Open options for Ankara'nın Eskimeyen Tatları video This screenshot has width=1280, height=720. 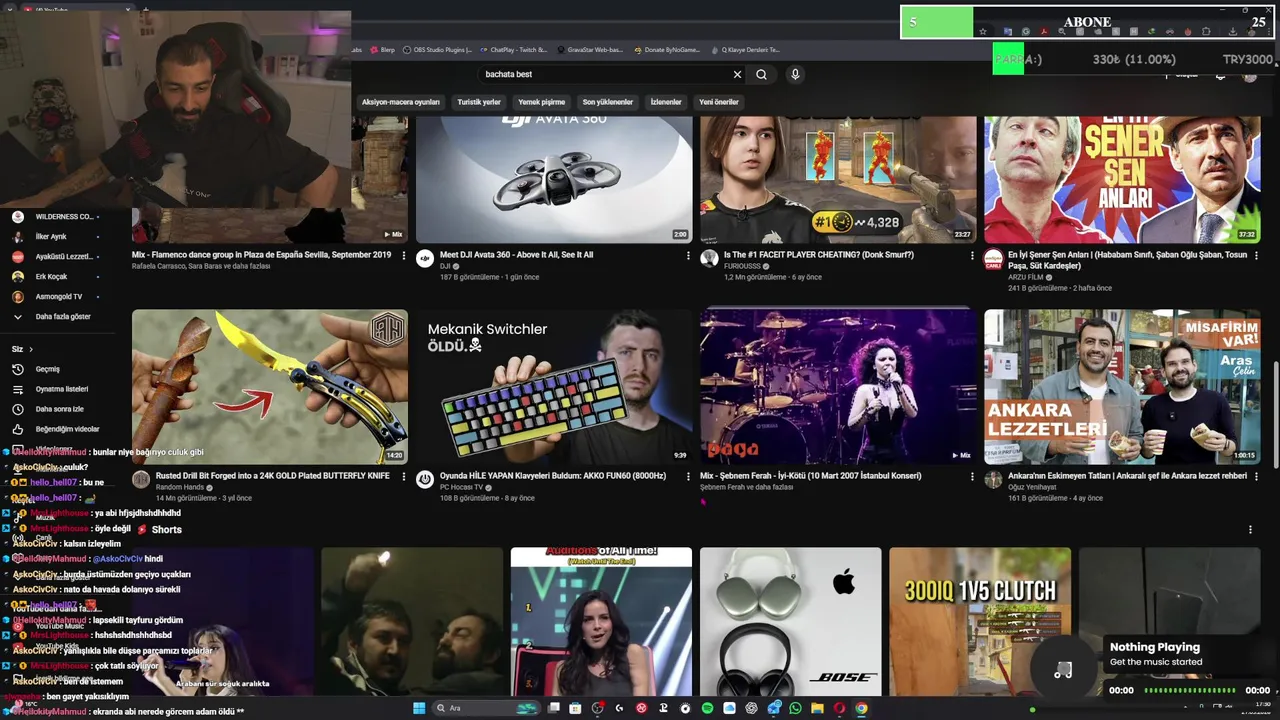(x=1256, y=476)
